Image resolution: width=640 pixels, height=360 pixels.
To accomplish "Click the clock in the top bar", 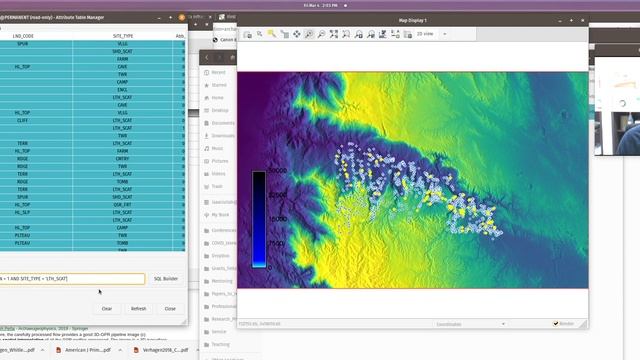I will tap(320, 6).
